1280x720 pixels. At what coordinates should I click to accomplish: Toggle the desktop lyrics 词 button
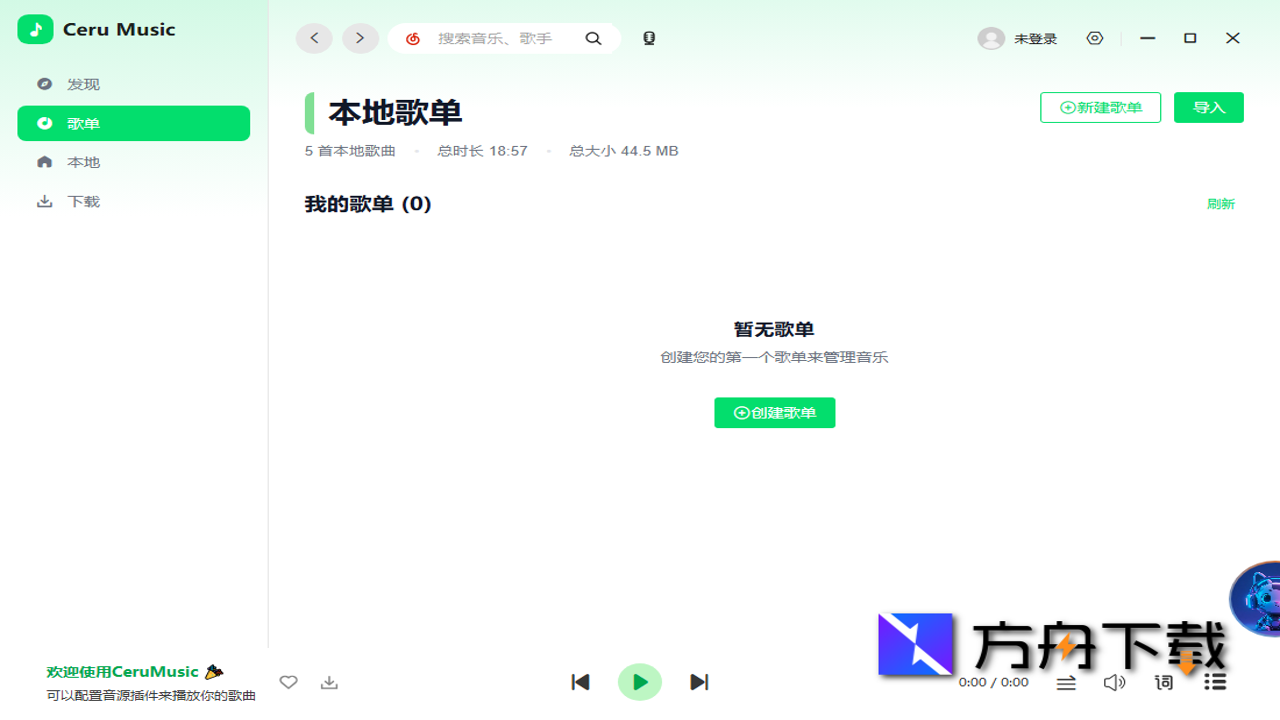1164,682
